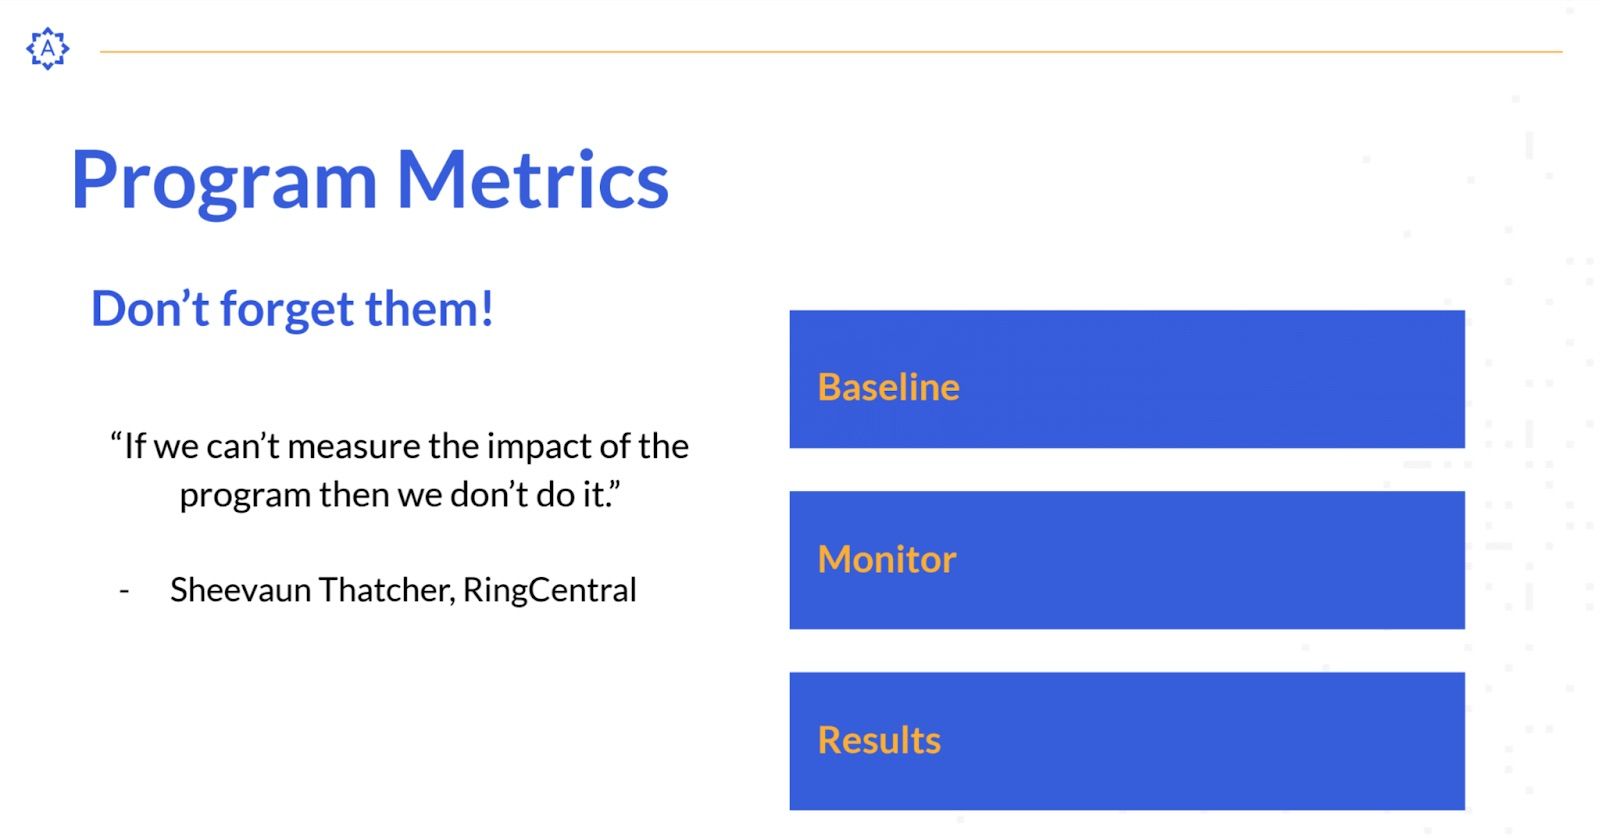Viewport: 1600px width, 838px height.
Task: Select the Results blue box
Action: [1126, 741]
